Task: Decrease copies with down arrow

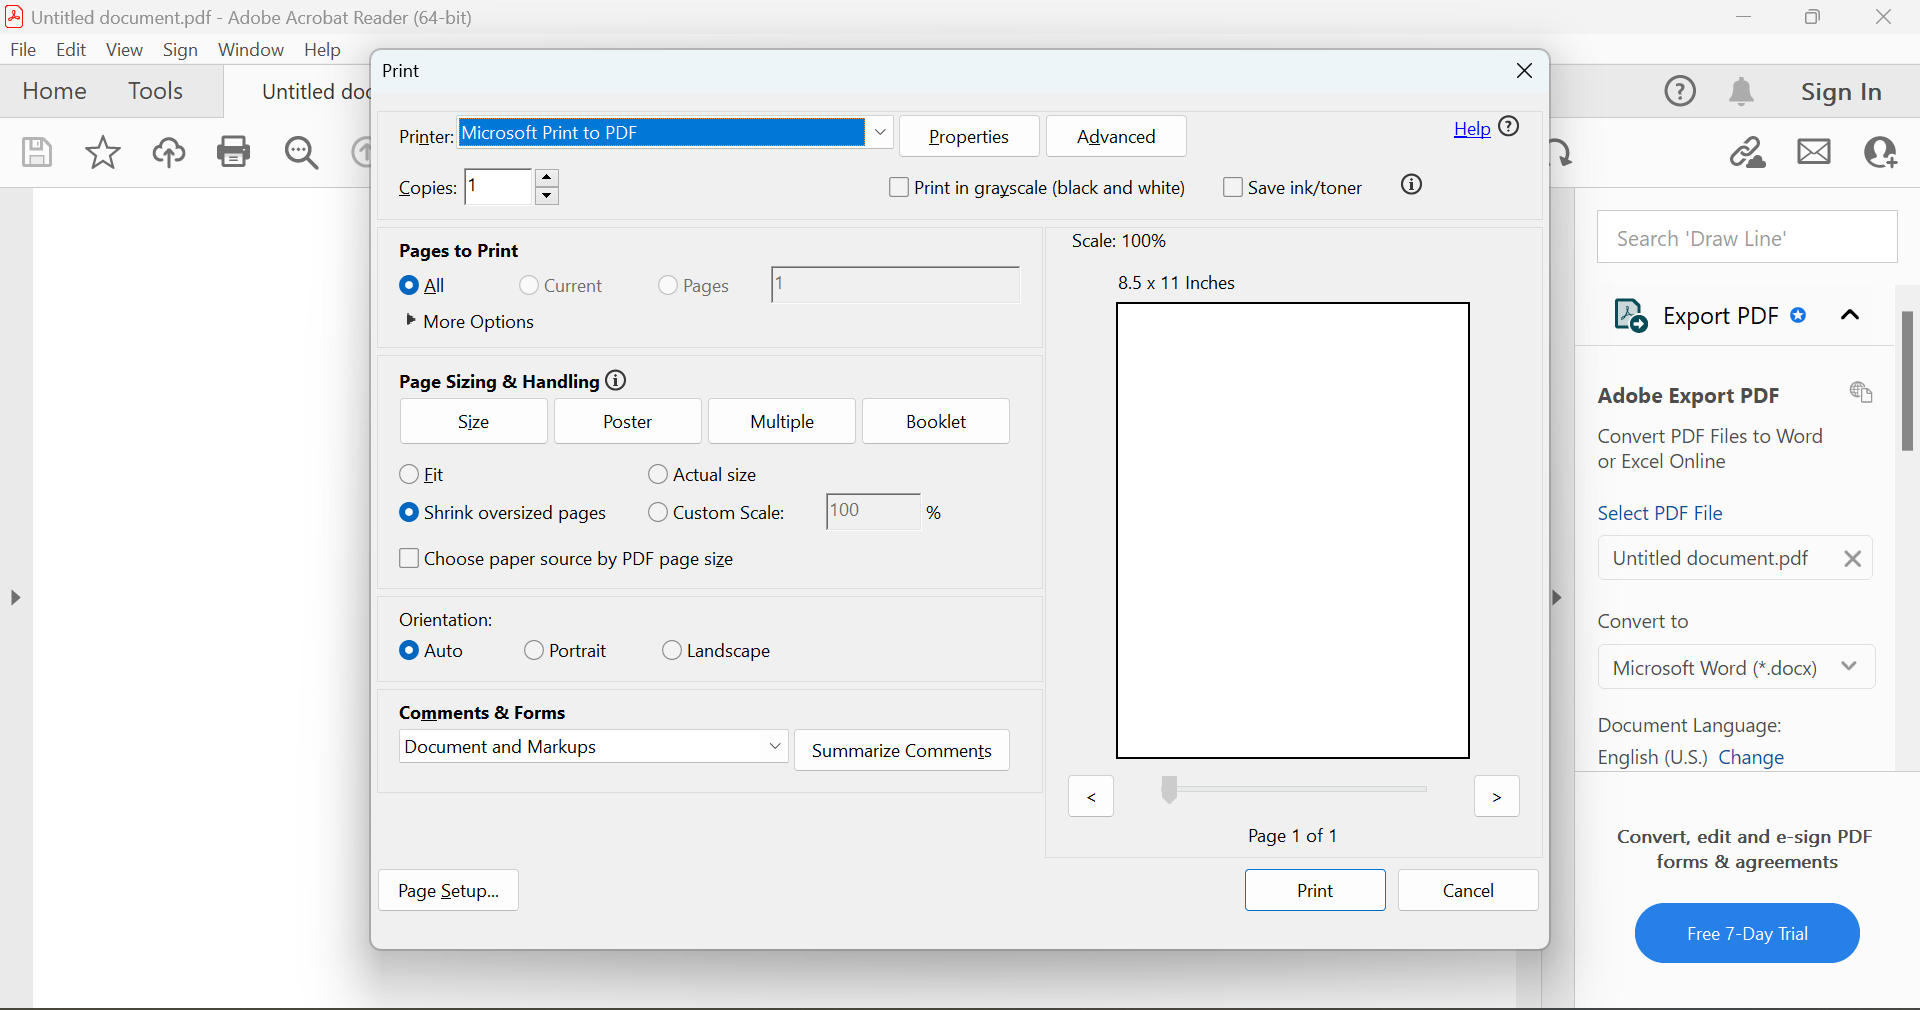Action: pyautogui.click(x=546, y=196)
